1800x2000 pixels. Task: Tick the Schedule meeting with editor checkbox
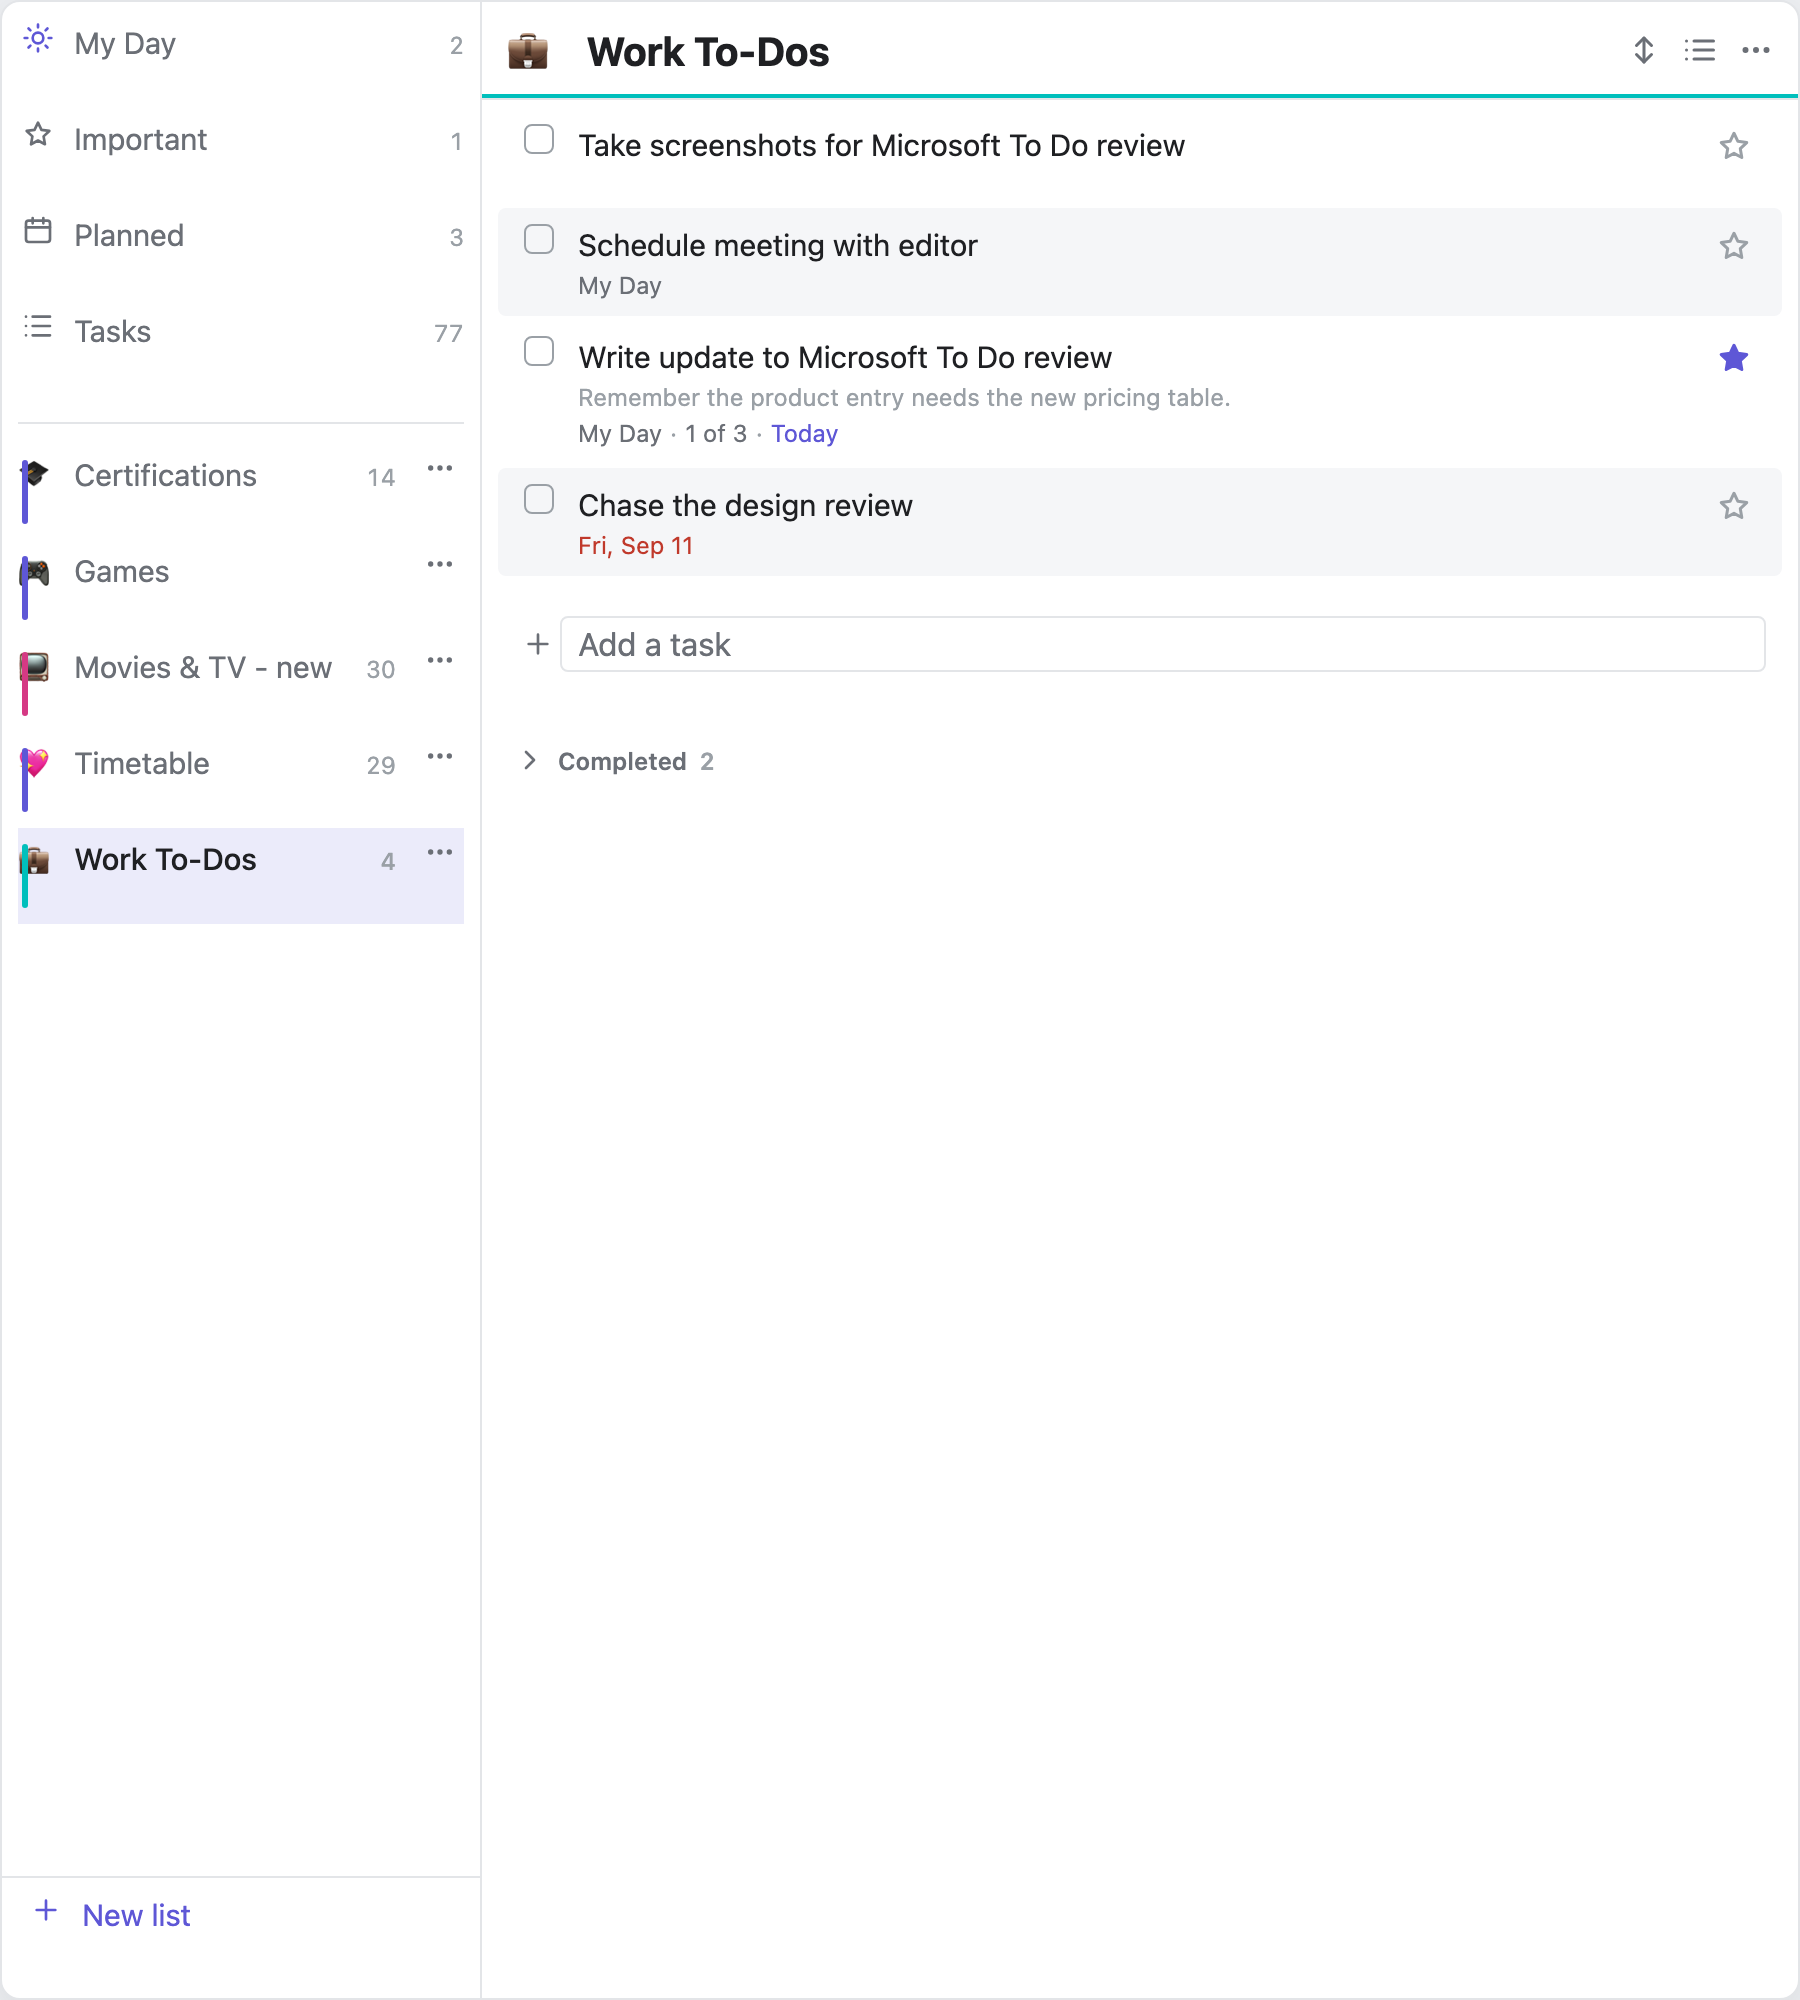[x=539, y=239]
